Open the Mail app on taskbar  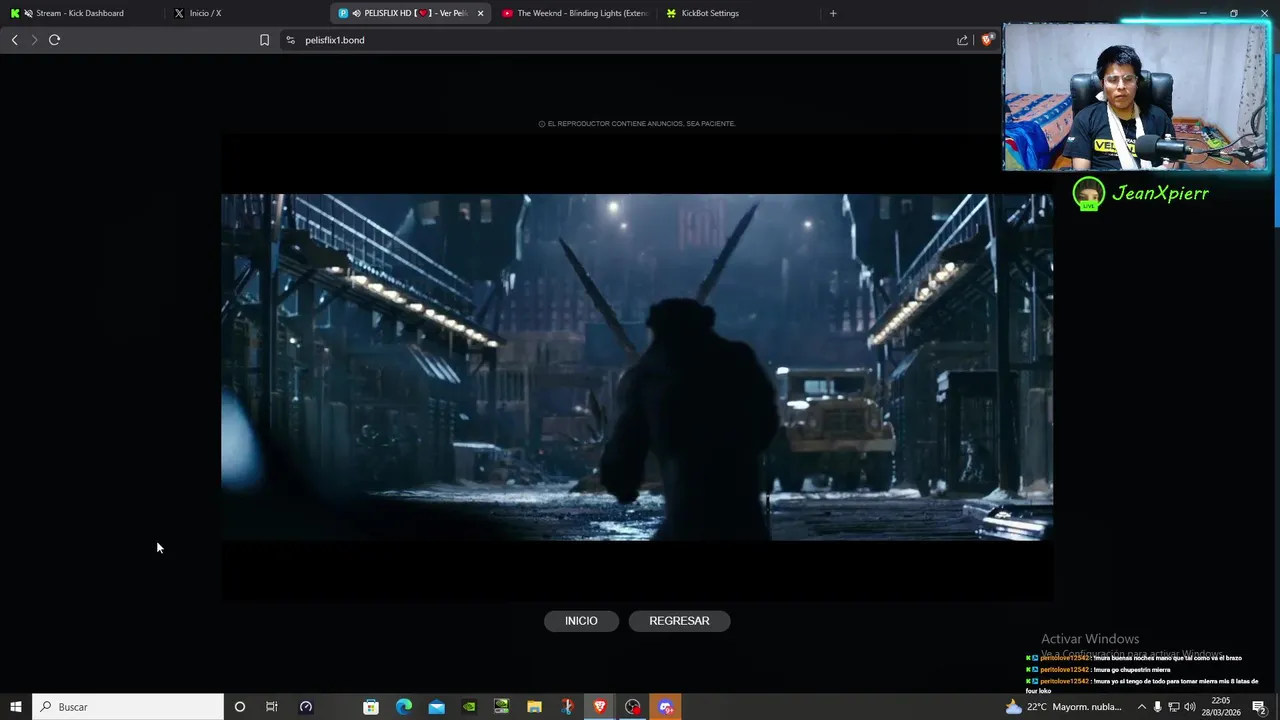[437, 707]
